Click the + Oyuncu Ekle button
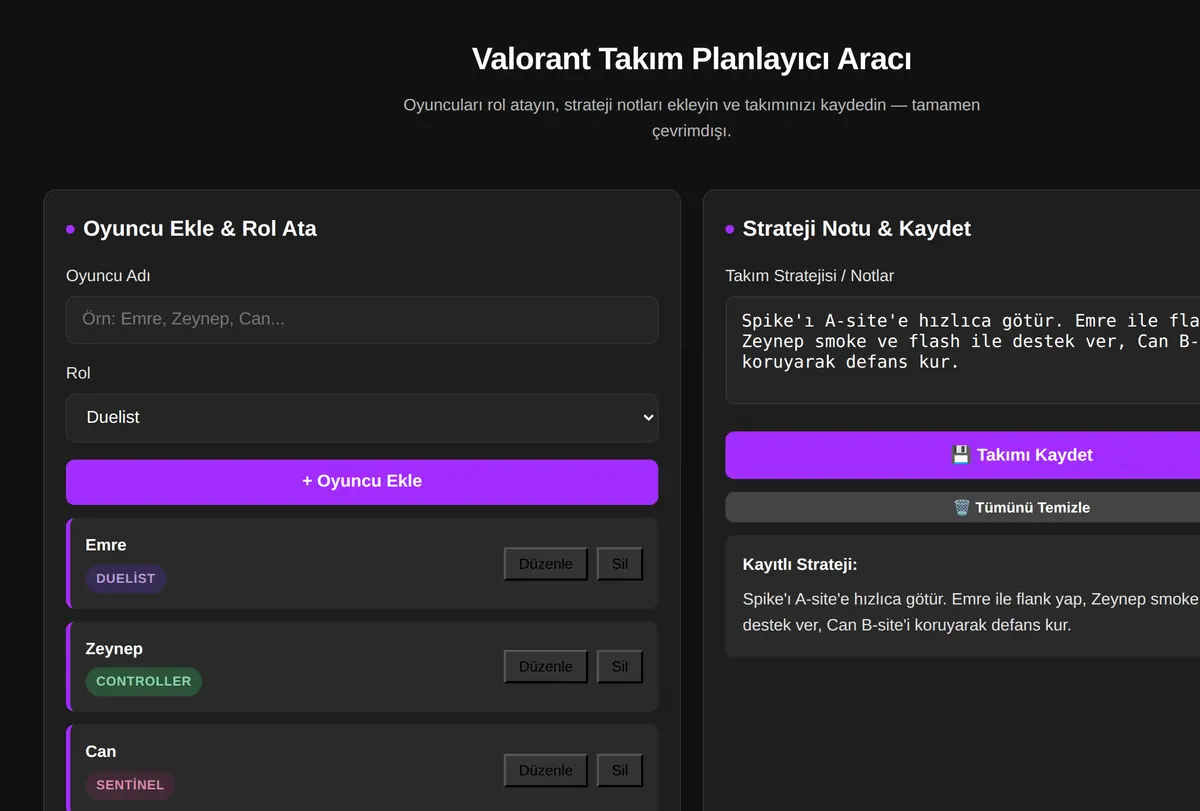The height and width of the screenshot is (811, 1200). tap(362, 481)
